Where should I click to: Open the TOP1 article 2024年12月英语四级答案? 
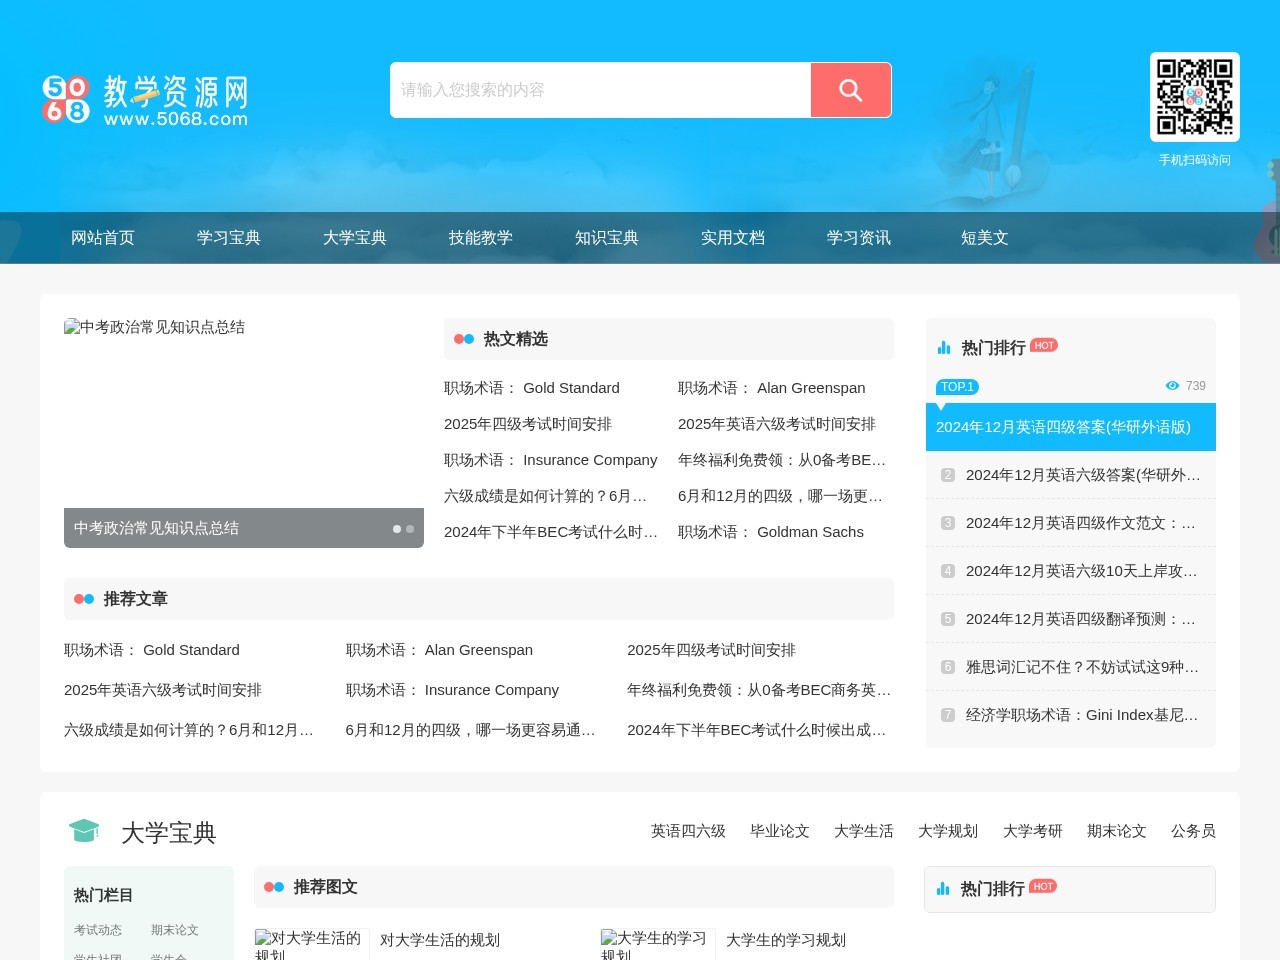(x=1064, y=427)
